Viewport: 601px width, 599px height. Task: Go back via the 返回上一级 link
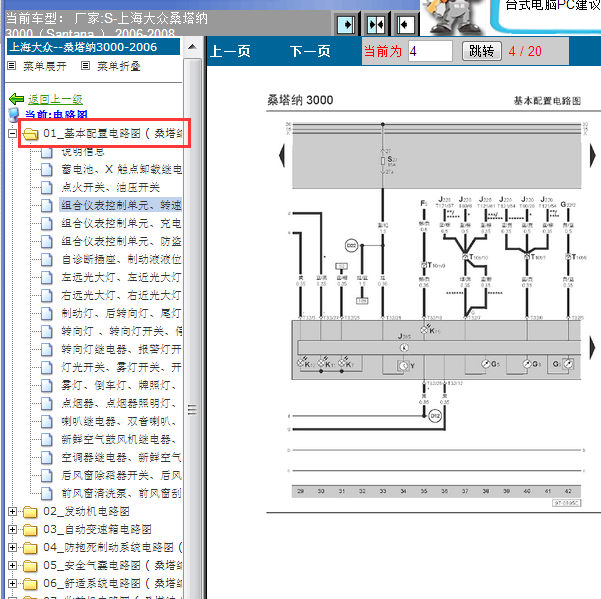pyautogui.click(x=55, y=99)
